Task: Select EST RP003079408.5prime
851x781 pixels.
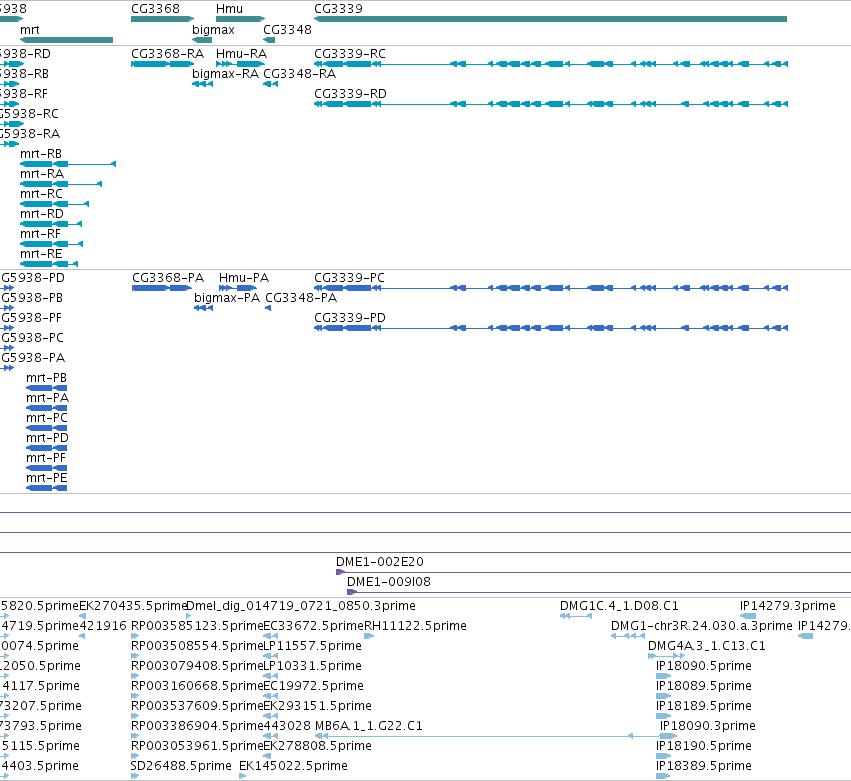Action: click(x=135, y=676)
